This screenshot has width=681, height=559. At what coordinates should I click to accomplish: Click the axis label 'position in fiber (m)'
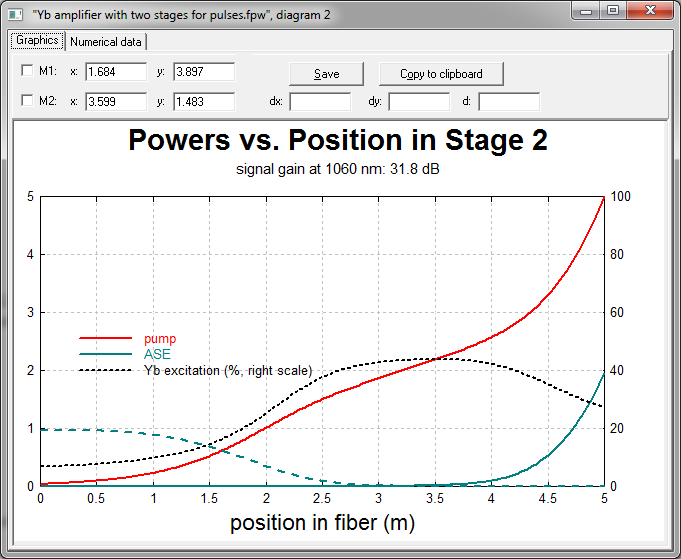click(x=322, y=523)
